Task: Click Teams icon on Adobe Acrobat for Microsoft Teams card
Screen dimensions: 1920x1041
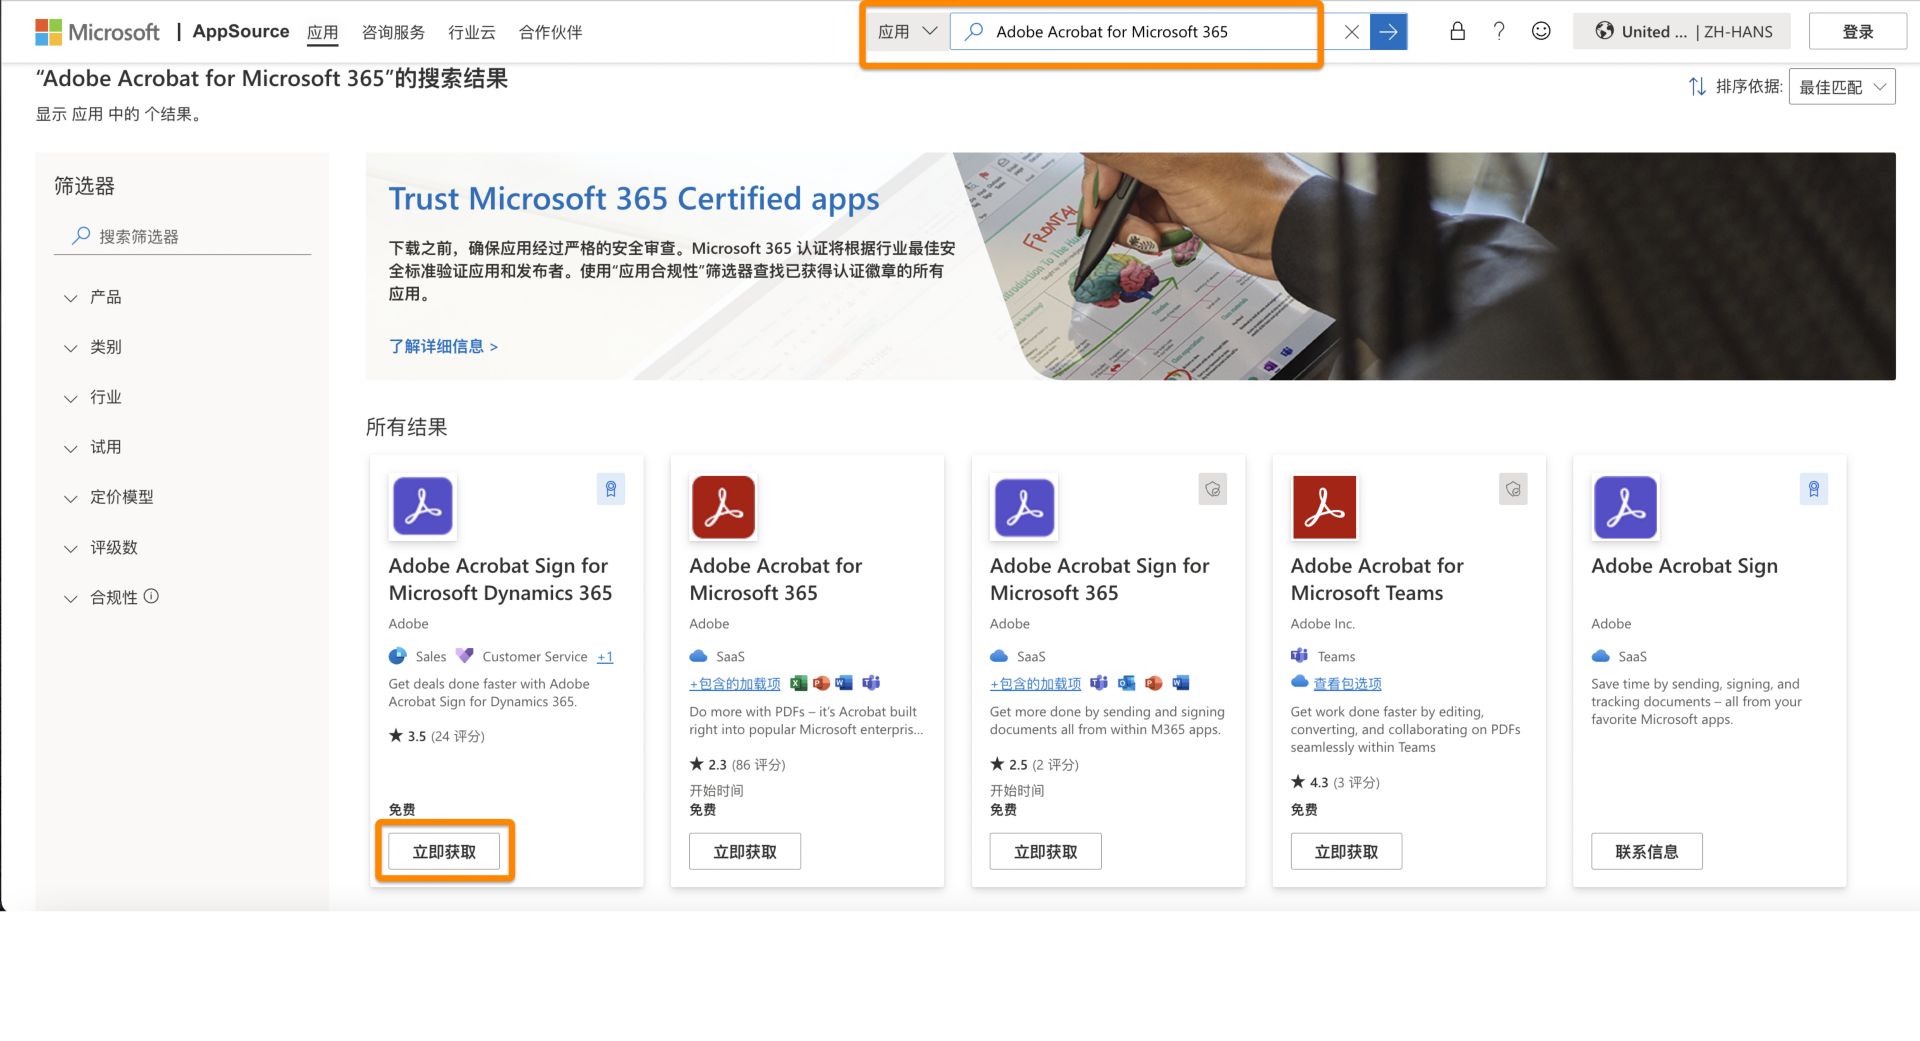Action: 1299,656
